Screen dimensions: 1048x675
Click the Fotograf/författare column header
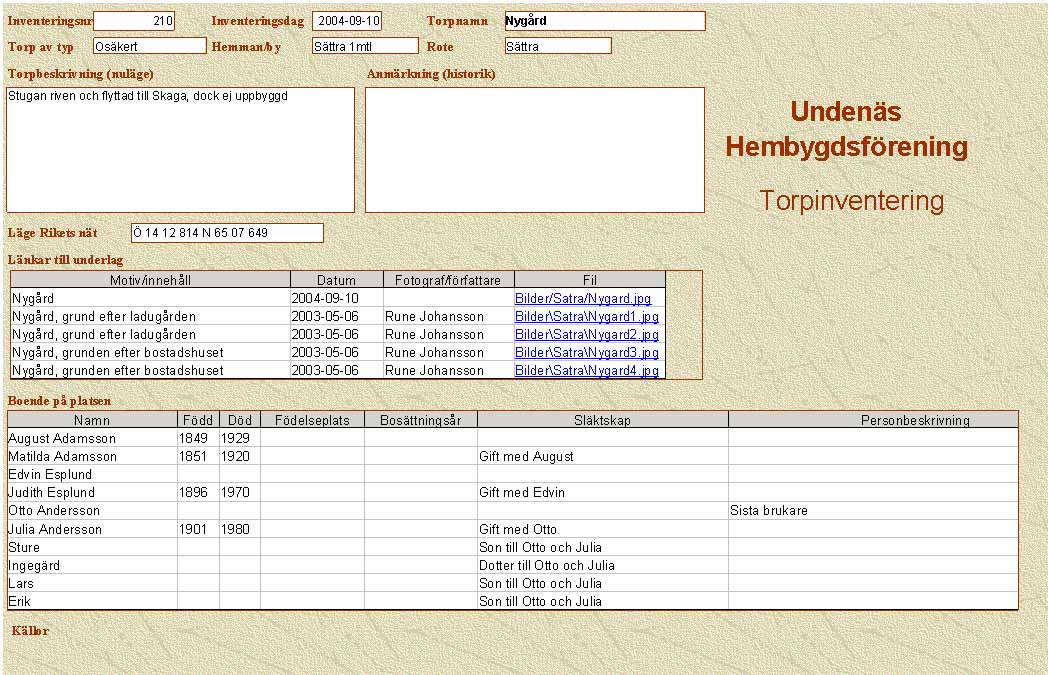[x=448, y=280]
